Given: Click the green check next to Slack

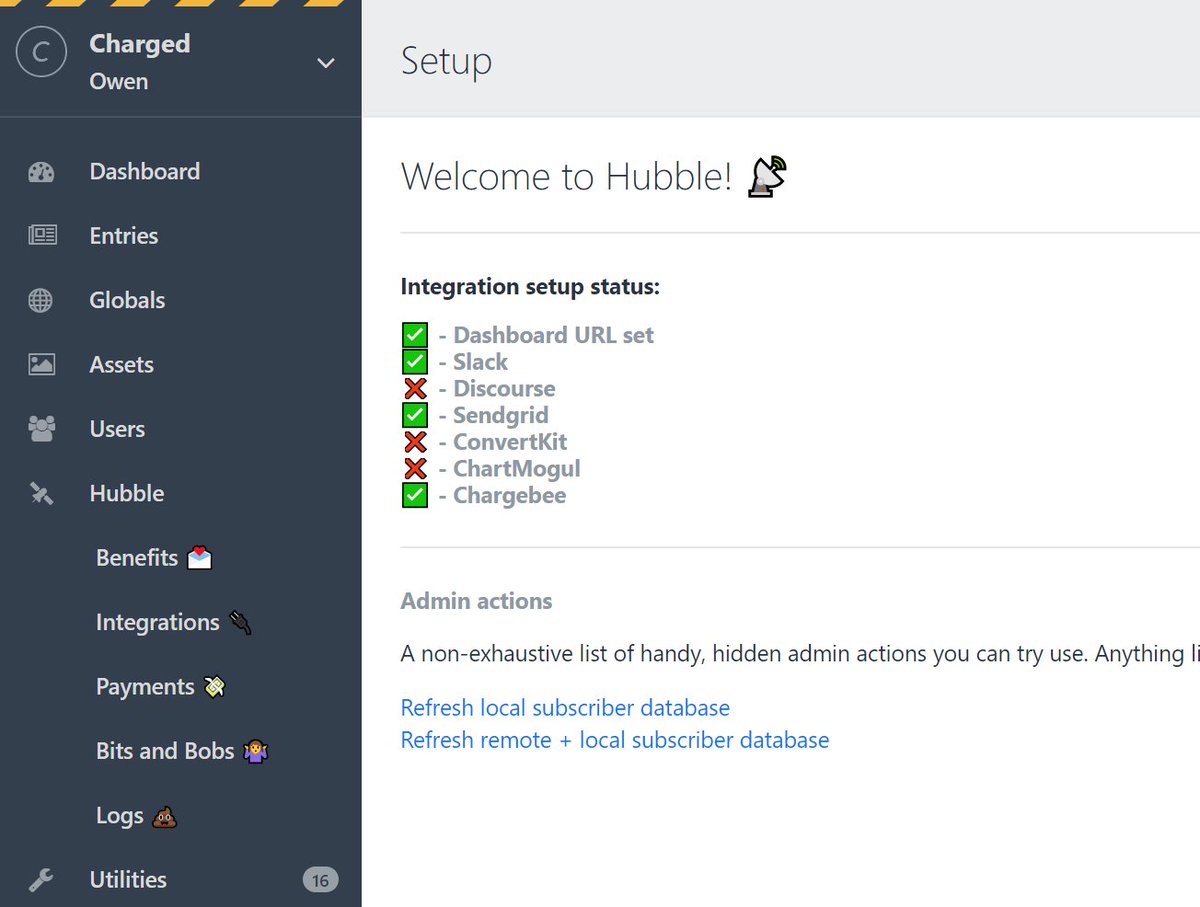Looking at the screenshot, I should pos(415,362).
